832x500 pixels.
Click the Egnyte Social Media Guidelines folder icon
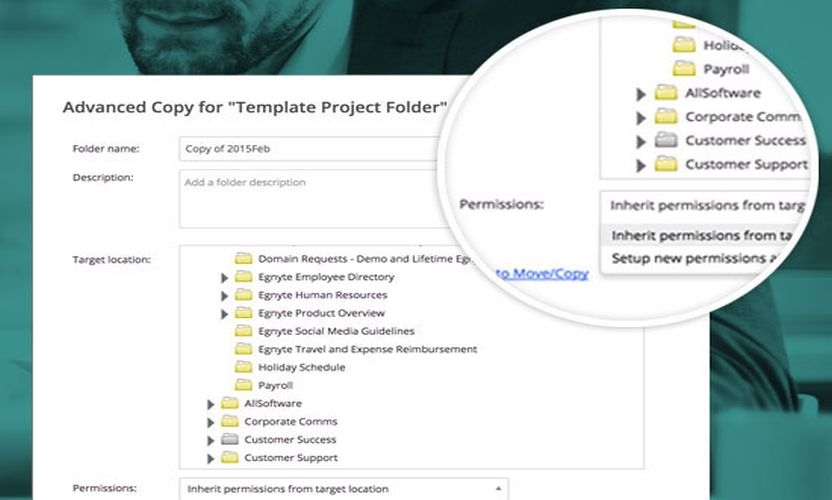click(x=243, y=331)
